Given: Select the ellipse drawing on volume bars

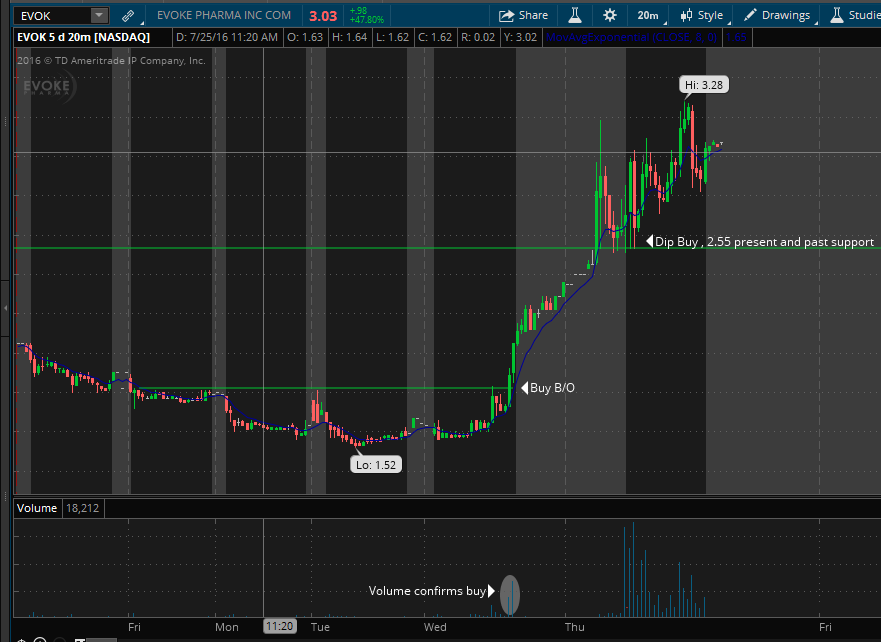Looking at the screenshot, I should (x=510, y=595).
